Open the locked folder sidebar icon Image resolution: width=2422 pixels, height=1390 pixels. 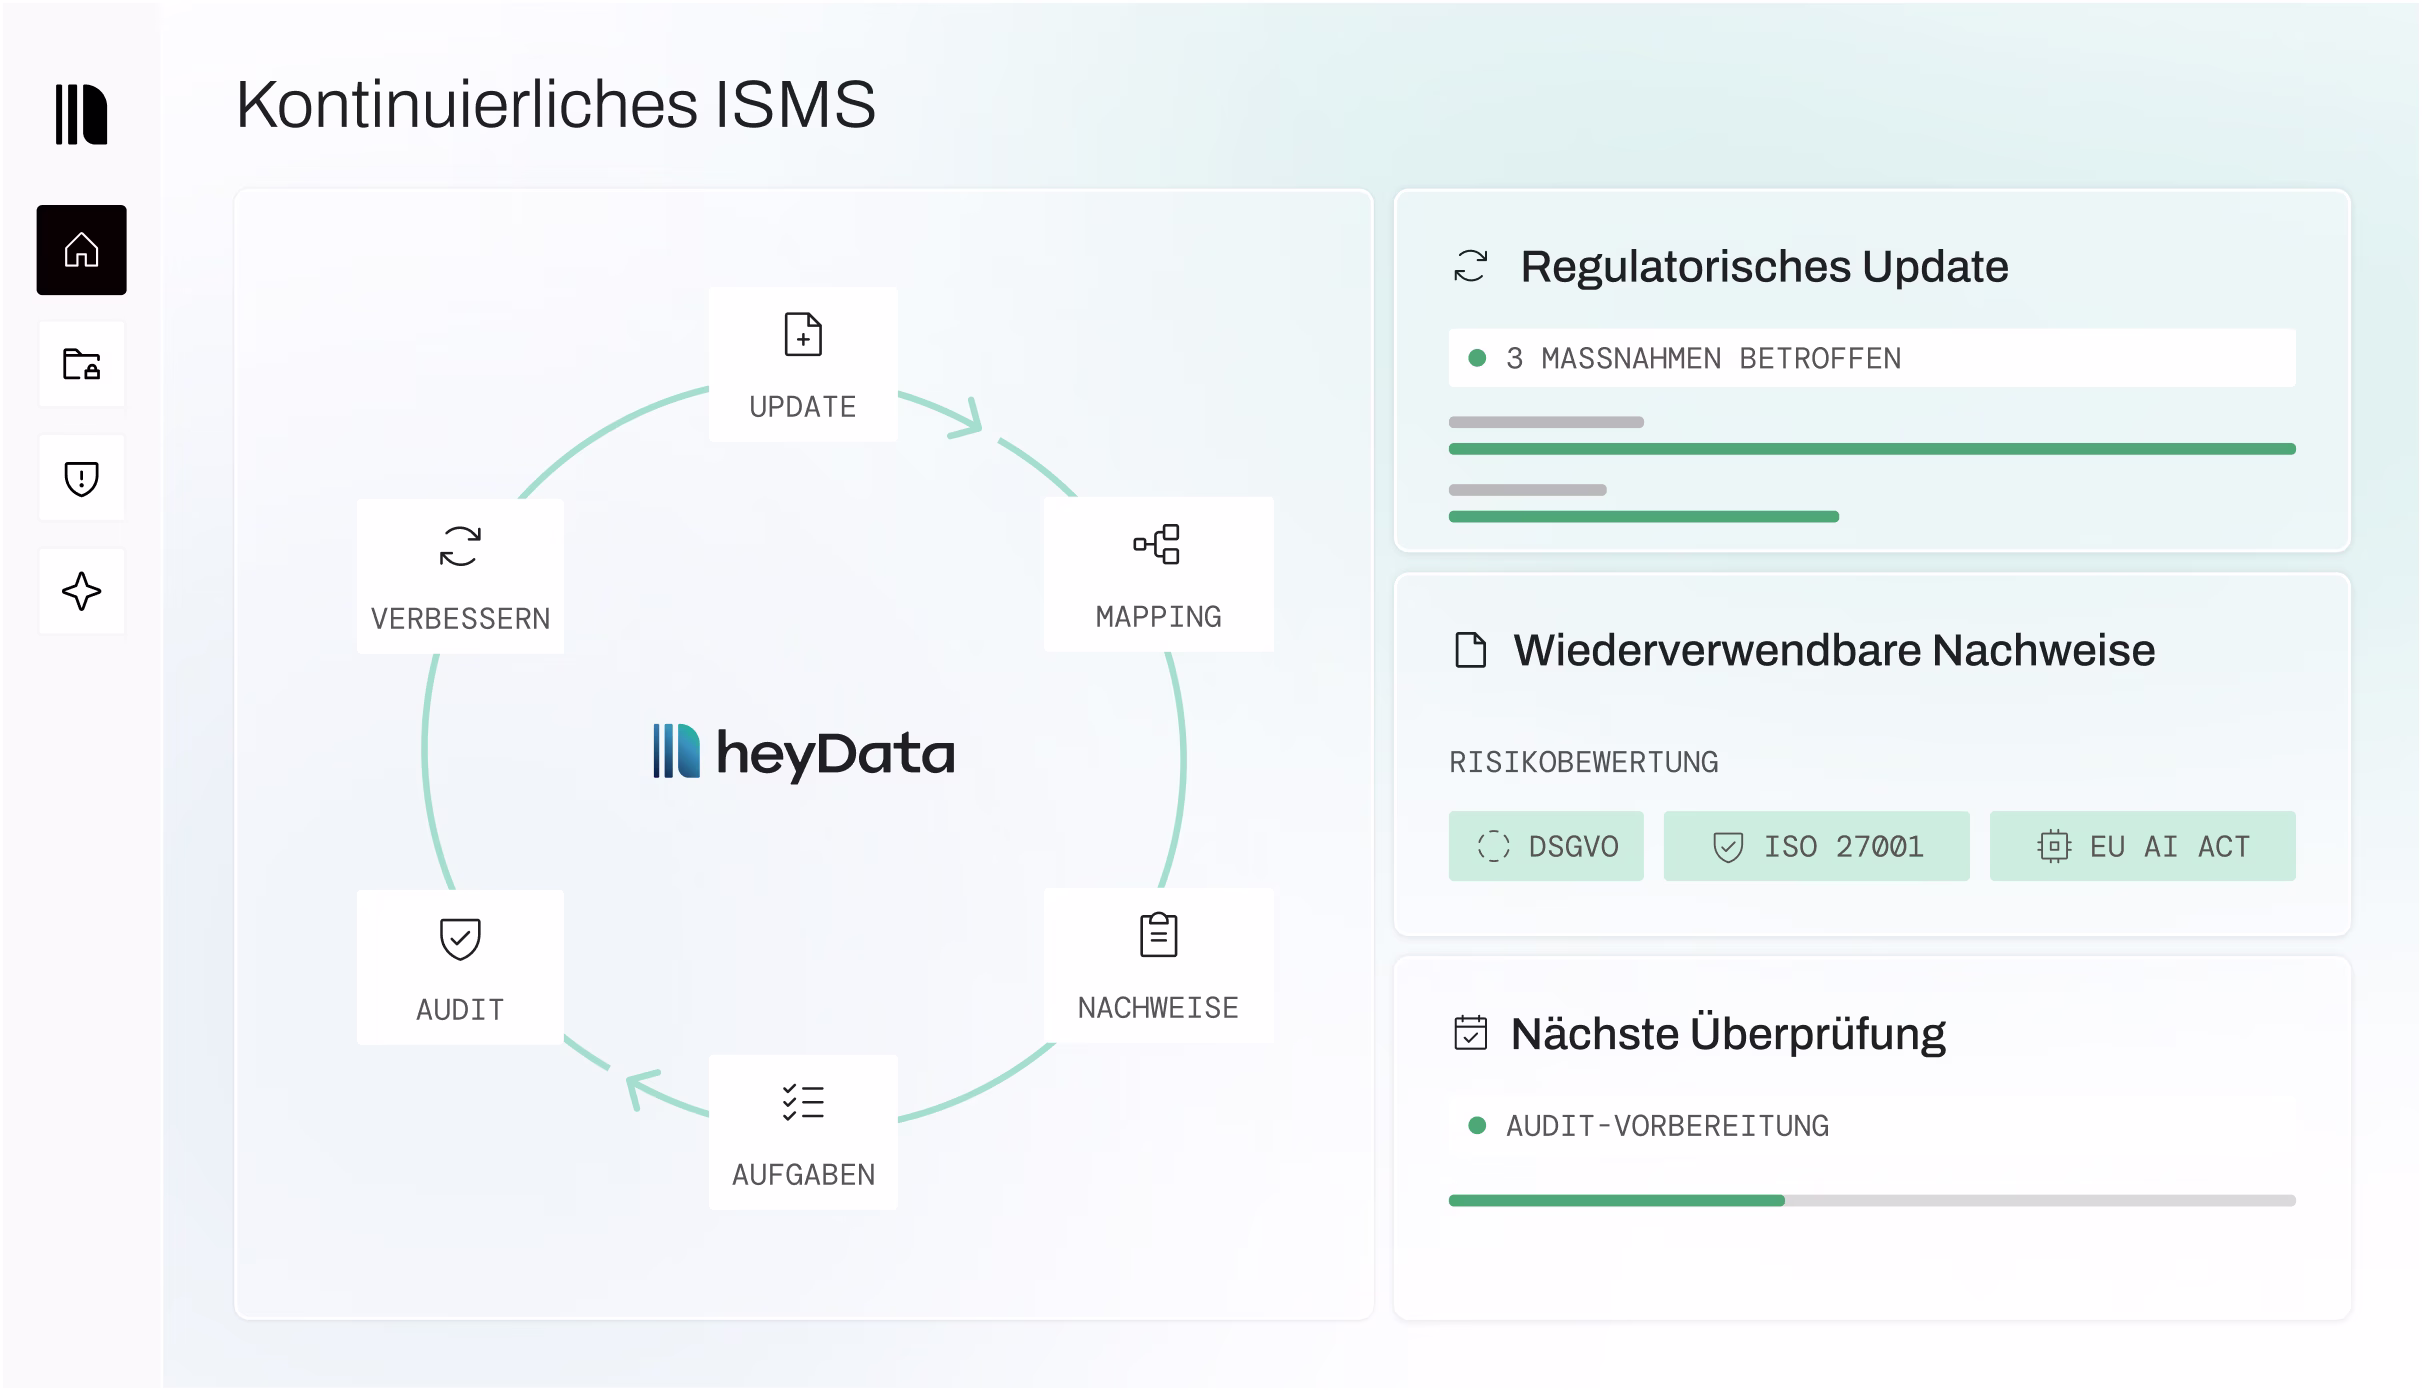pos(82,364)
